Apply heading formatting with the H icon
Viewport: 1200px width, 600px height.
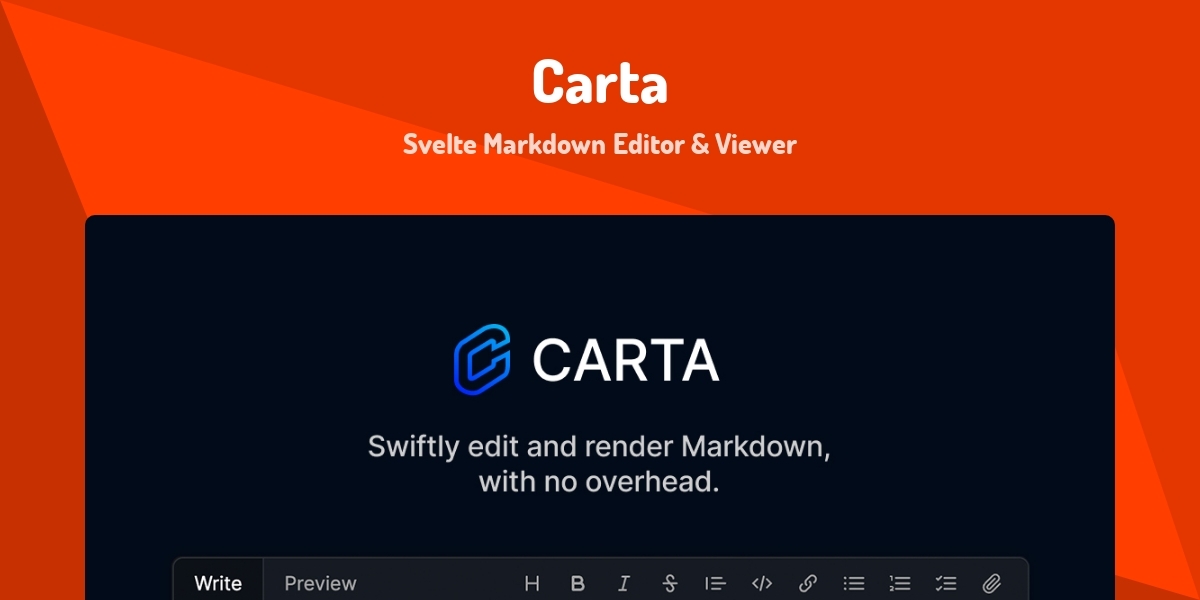[532, 583]
